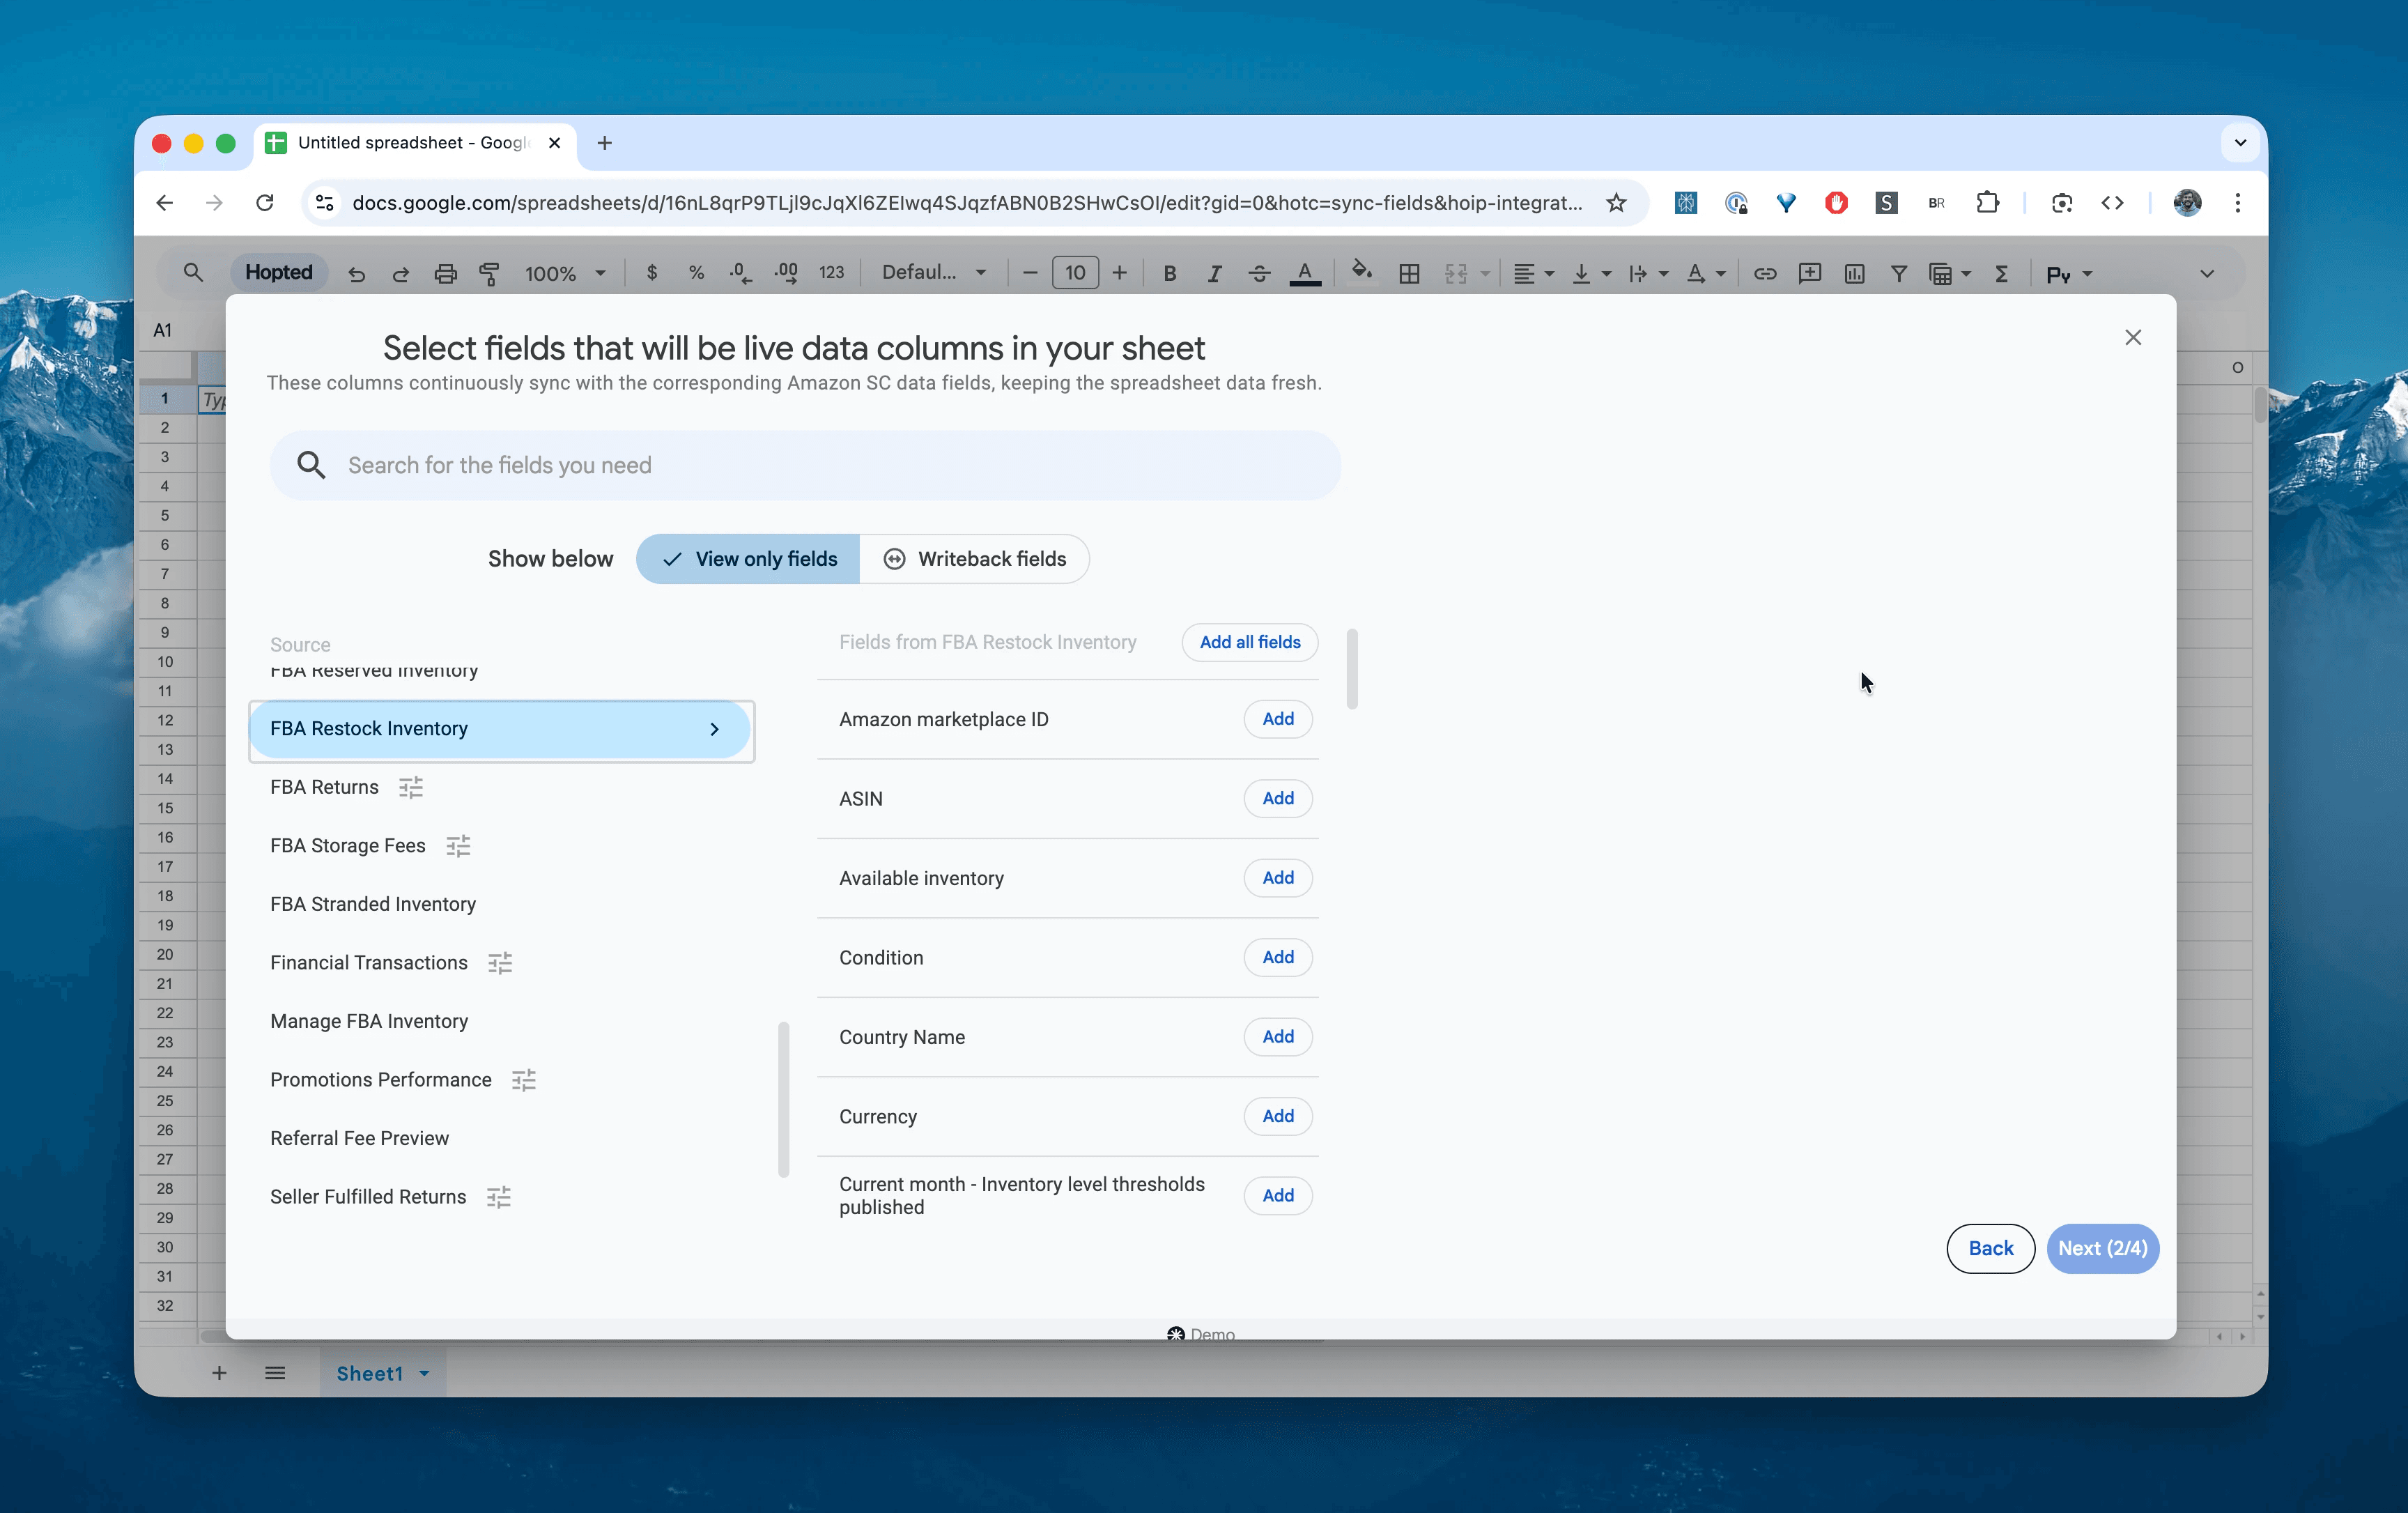
Task: Open the Default font dropdown
Action: coord(933,273)
